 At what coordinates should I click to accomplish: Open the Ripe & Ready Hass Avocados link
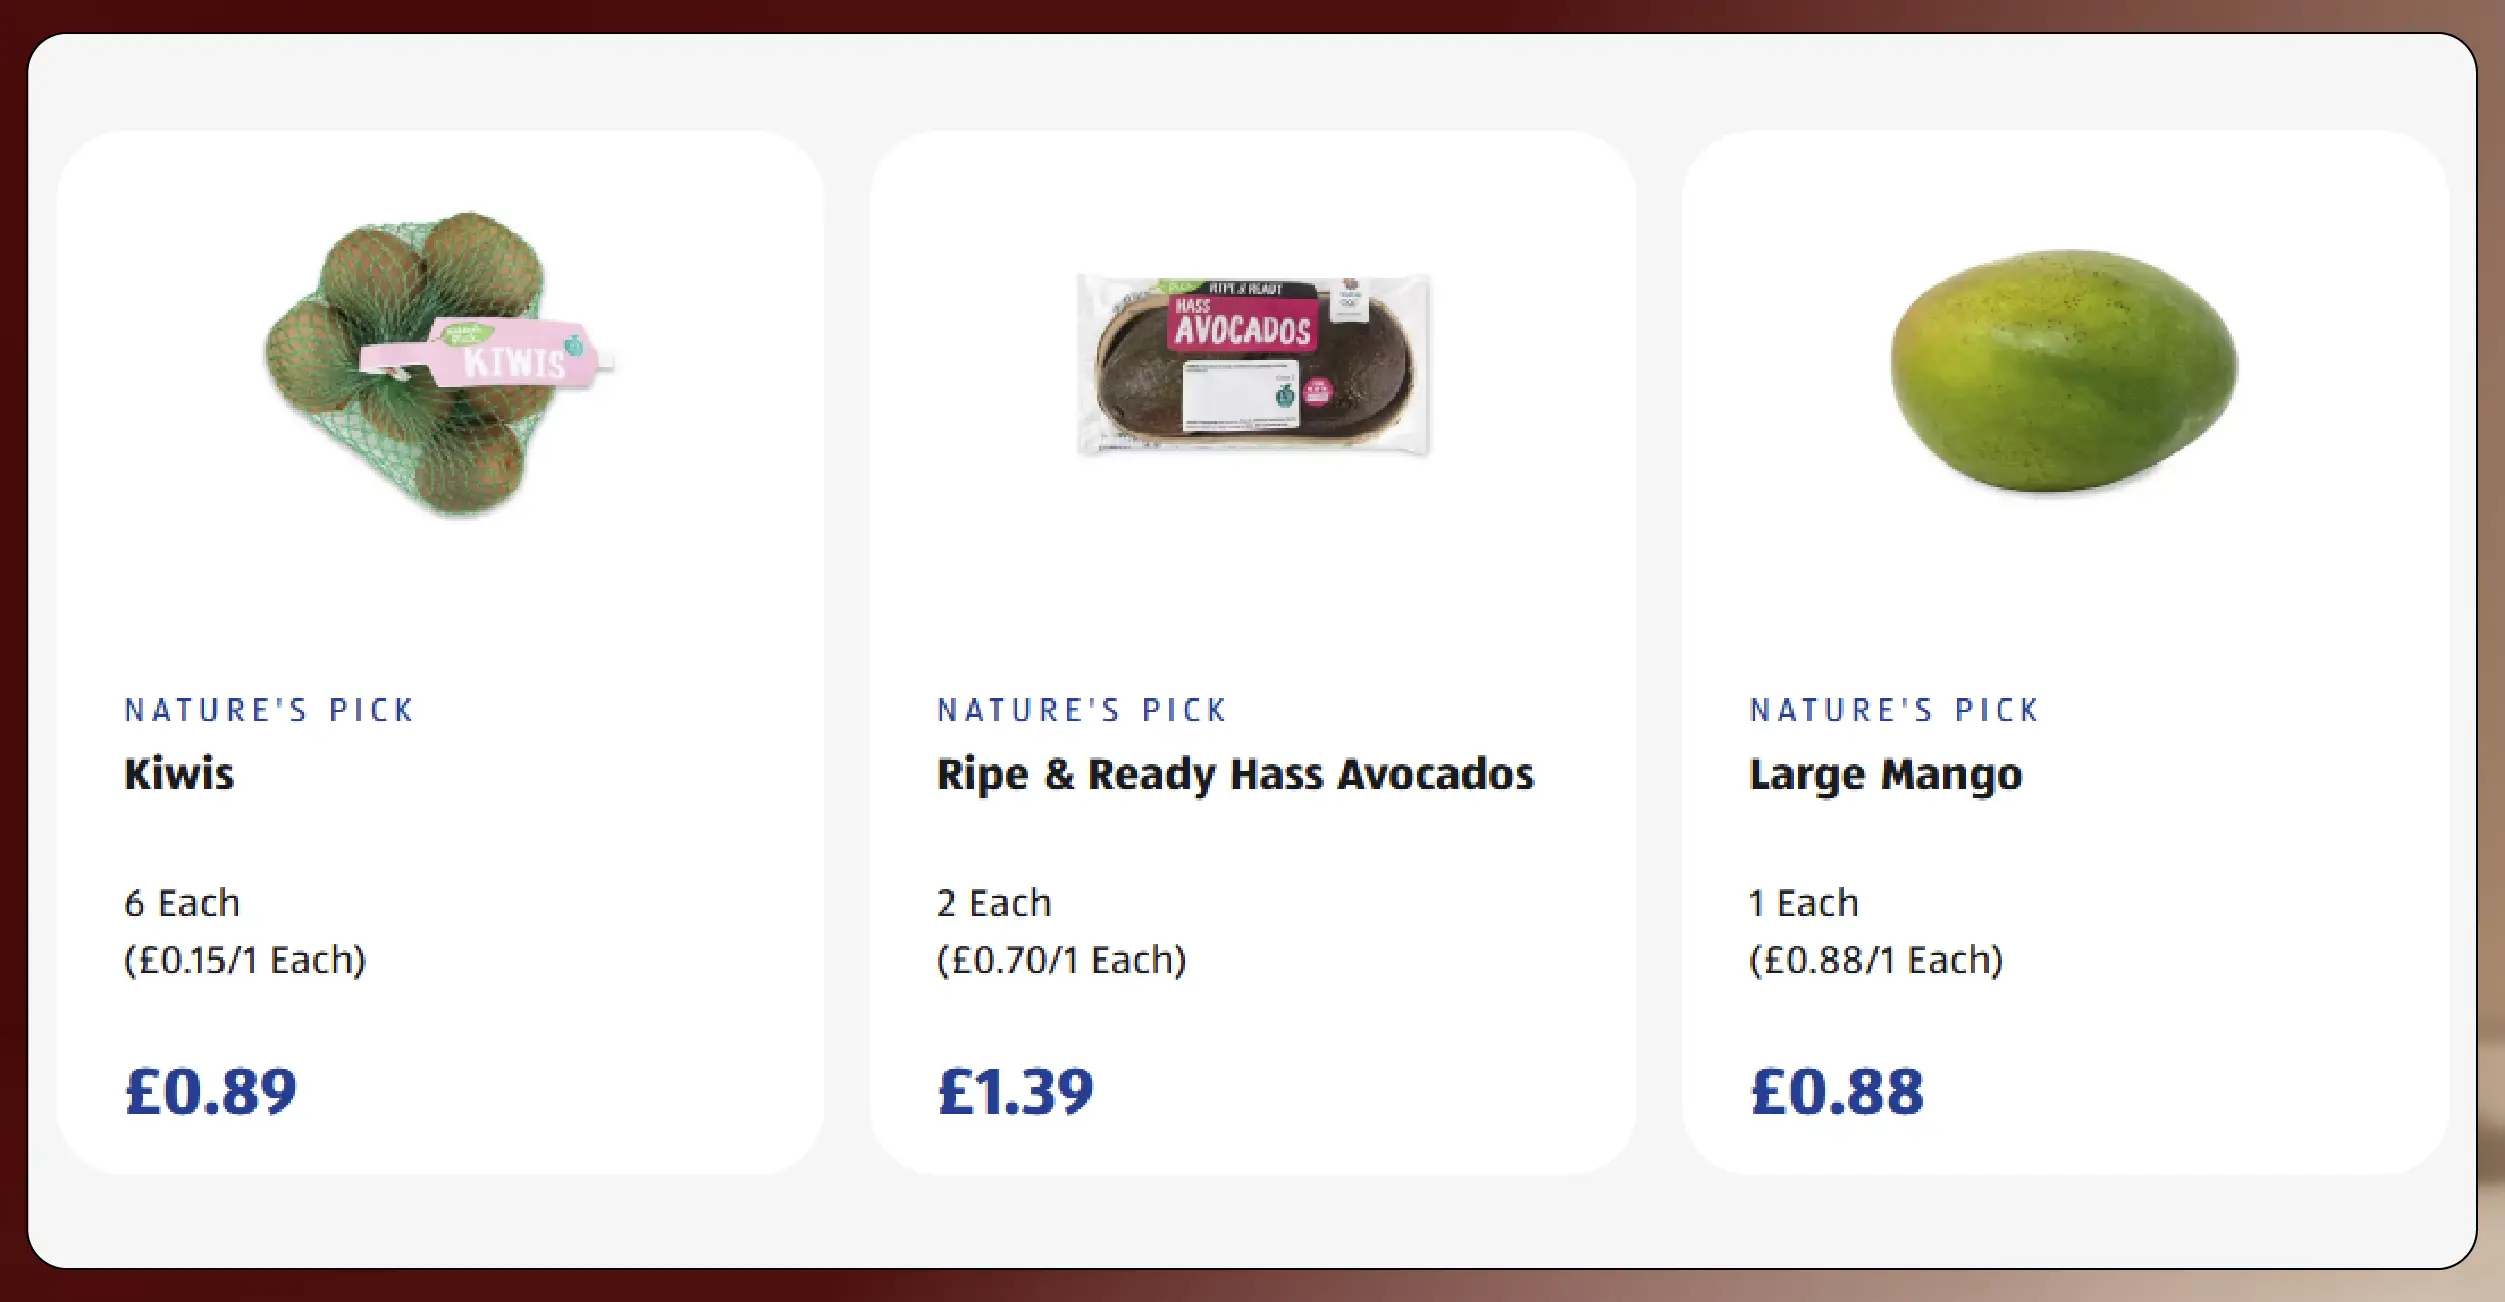tap(1234, 774)
